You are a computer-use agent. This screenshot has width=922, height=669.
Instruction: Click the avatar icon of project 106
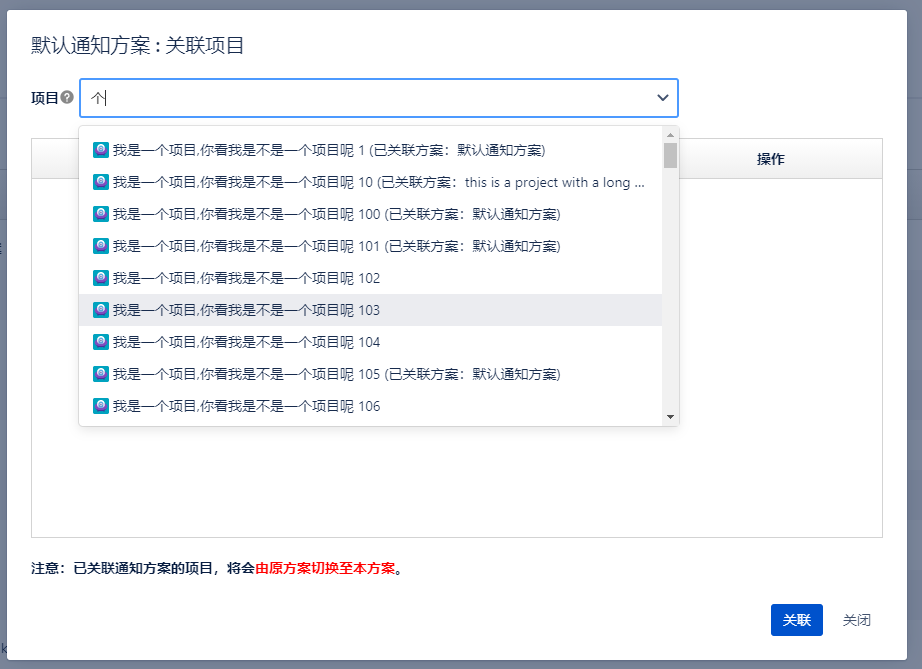point(100,406)
